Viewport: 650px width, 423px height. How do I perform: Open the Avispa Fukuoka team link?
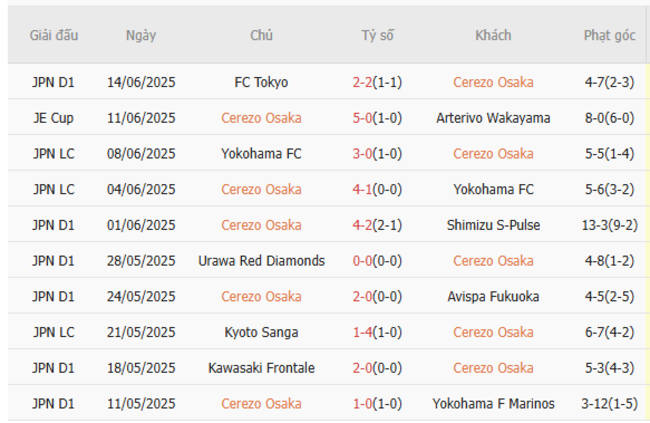click(x=493, y=297)
